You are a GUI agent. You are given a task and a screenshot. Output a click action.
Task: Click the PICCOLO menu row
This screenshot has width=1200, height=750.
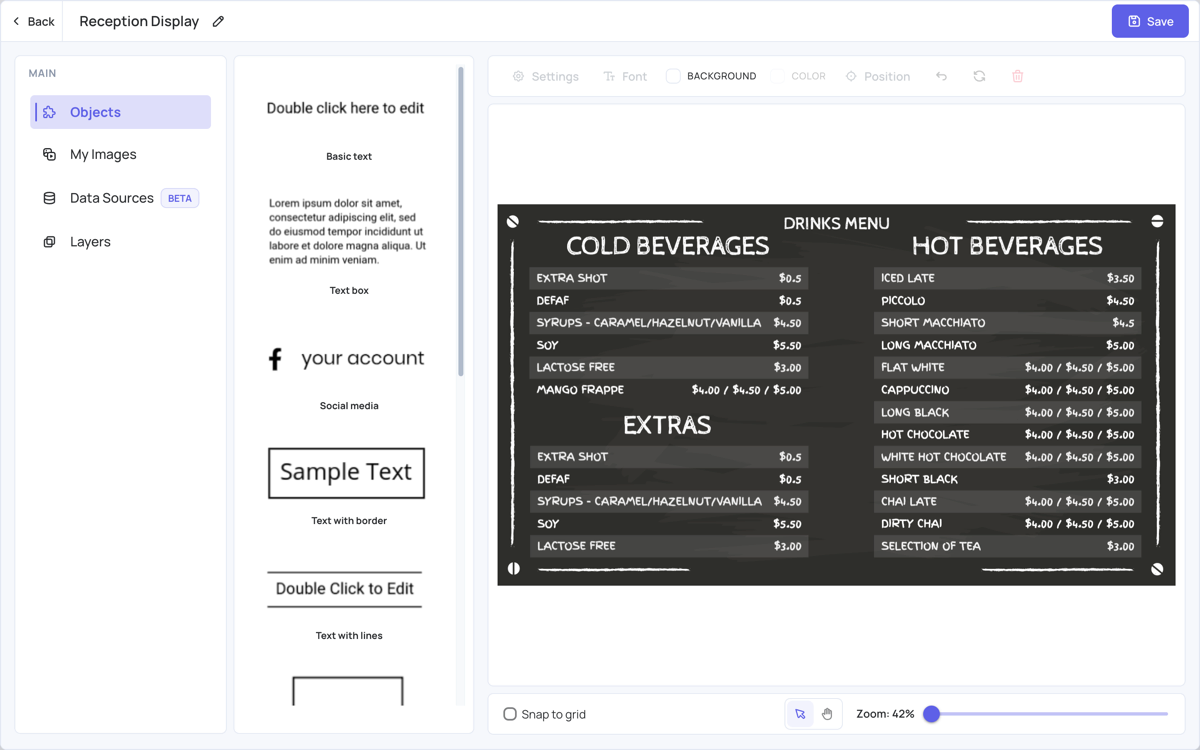tap(1007, 300)
